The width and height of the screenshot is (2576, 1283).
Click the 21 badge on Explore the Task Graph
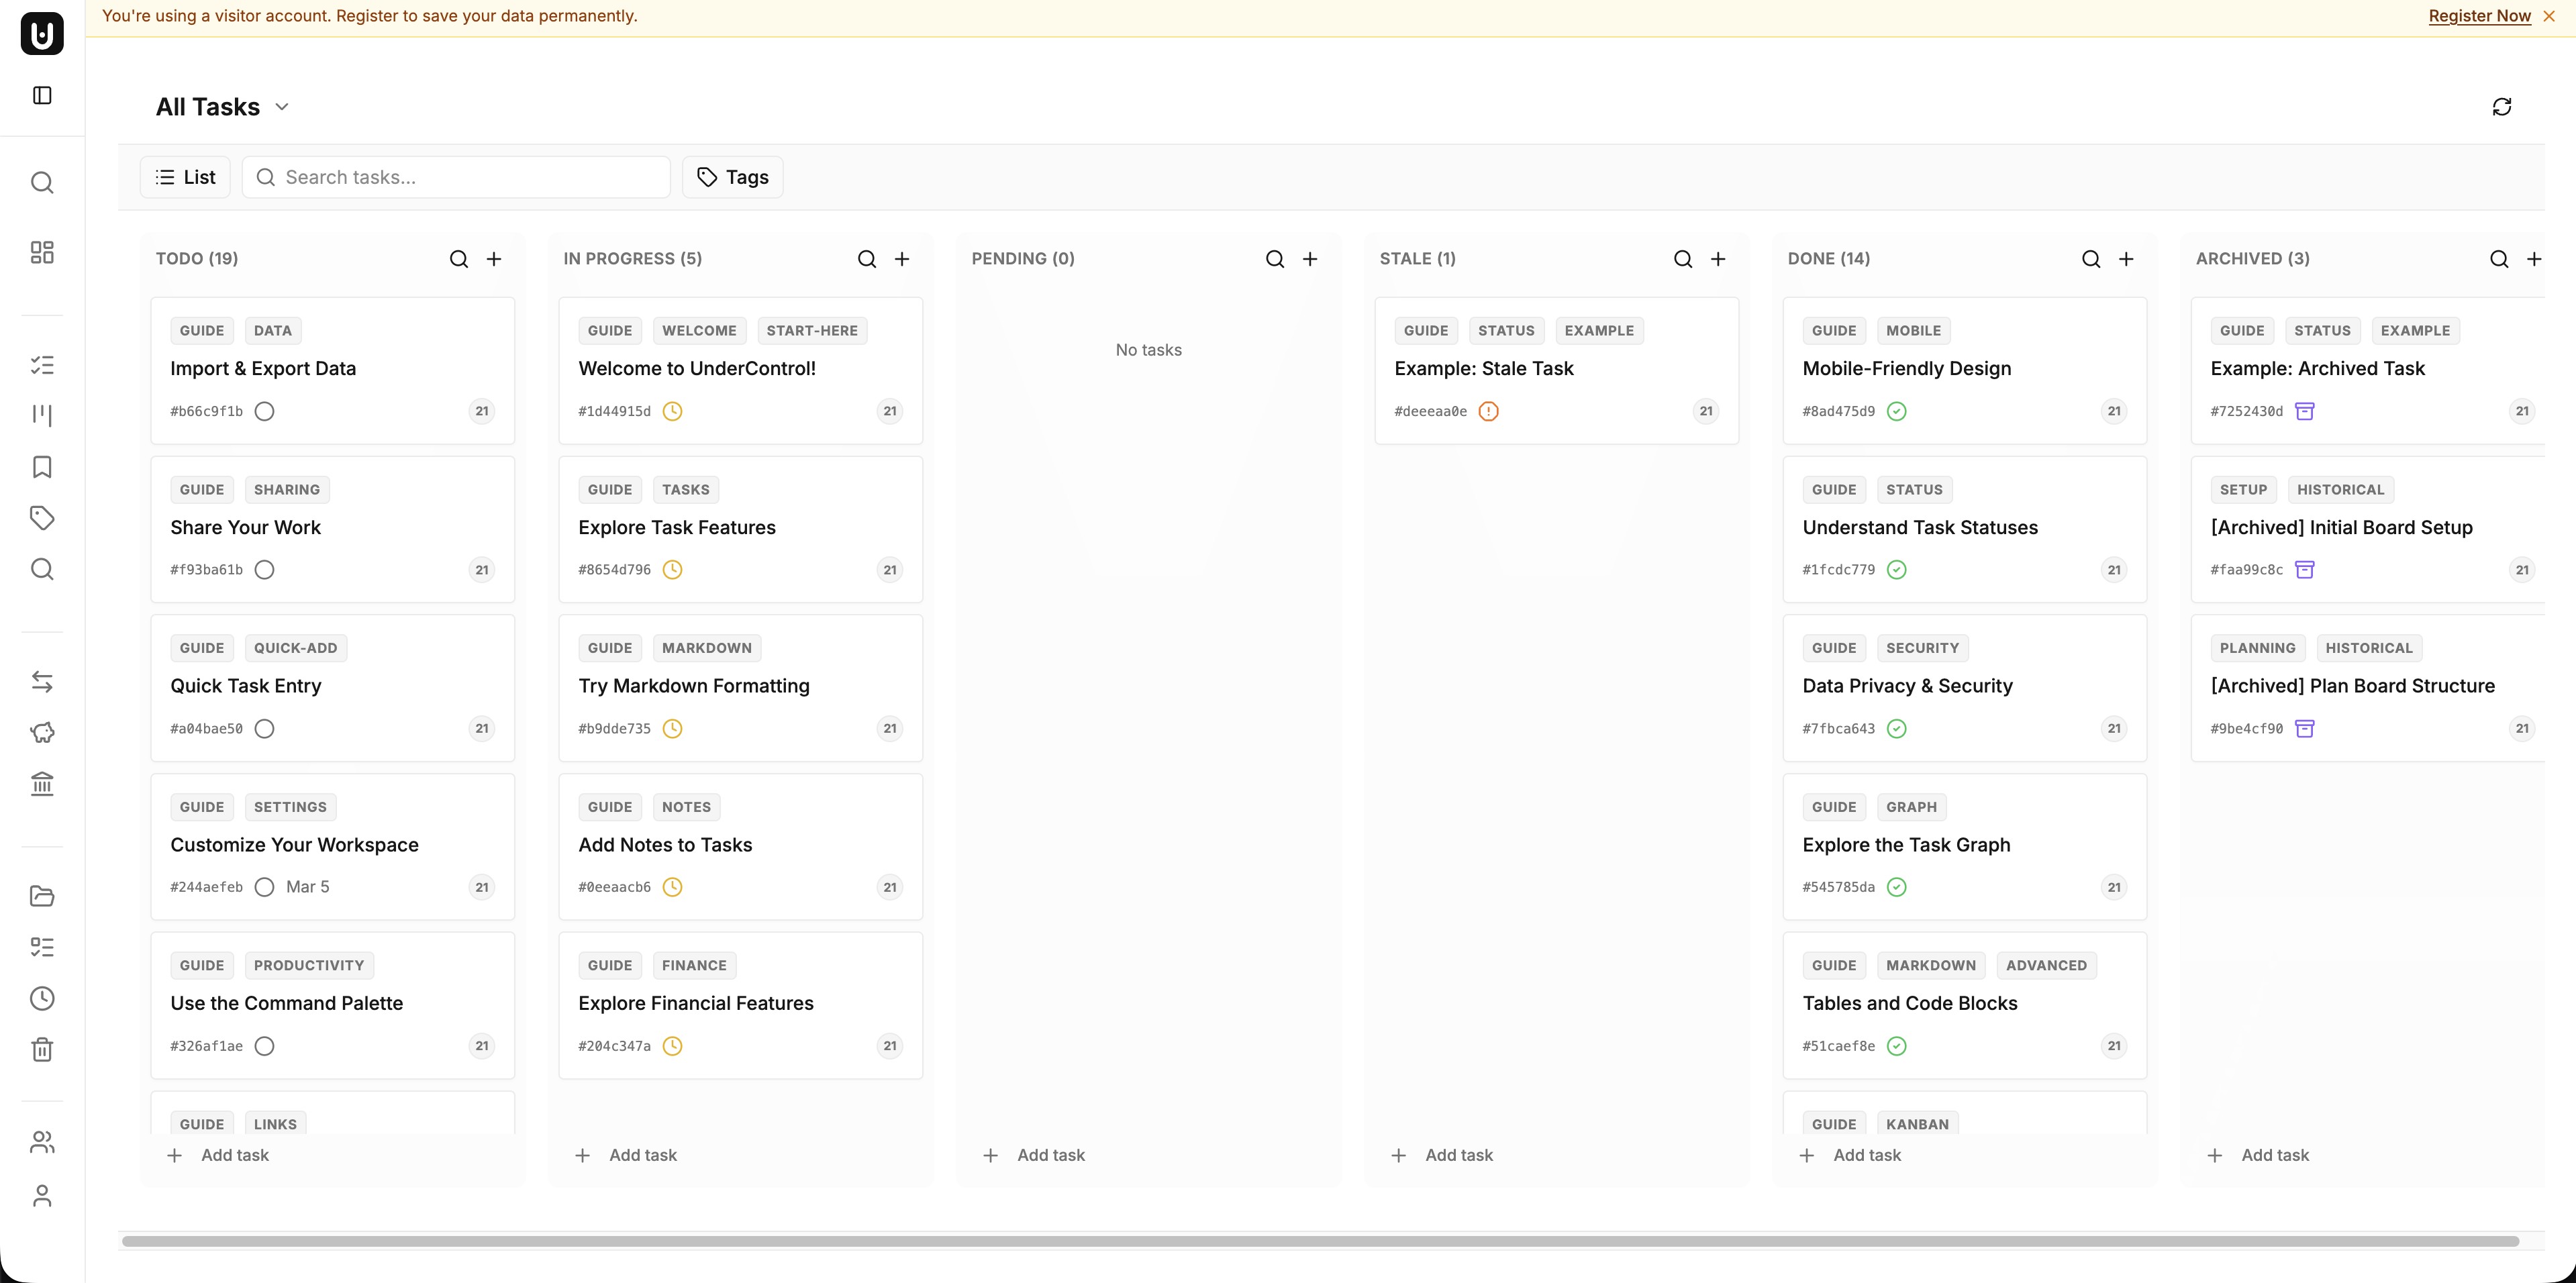coord(2113,887)
